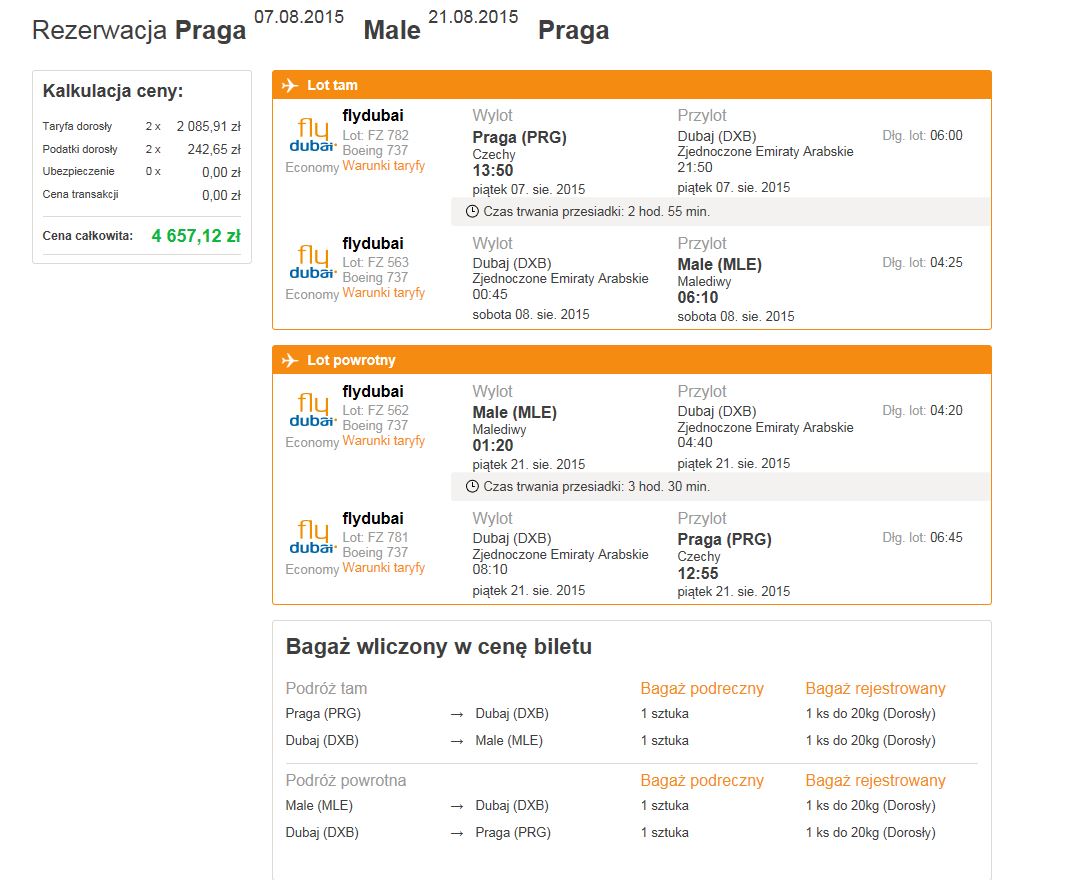Click the arrow between Praga (PRG) and Dubaj (DXB)

click(x=457, y=714)
